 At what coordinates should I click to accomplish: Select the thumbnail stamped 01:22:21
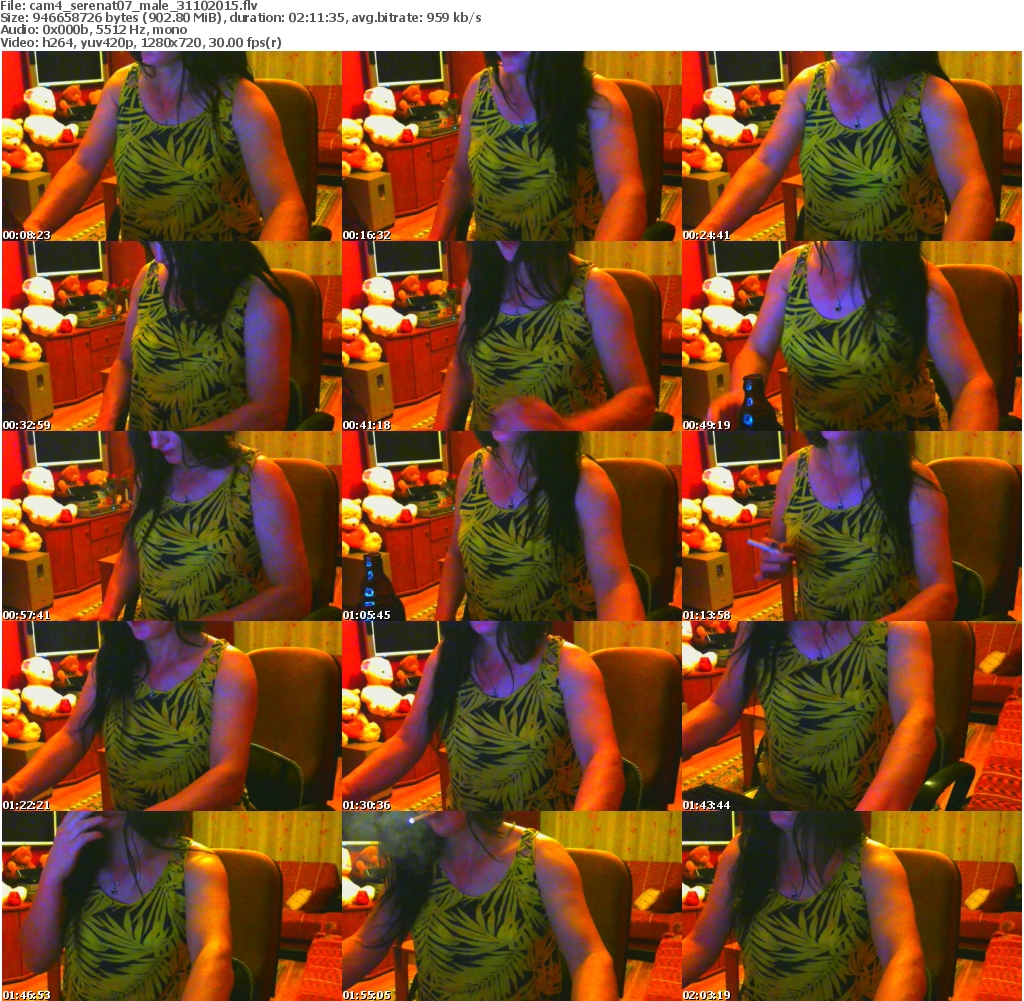point(171,716)
